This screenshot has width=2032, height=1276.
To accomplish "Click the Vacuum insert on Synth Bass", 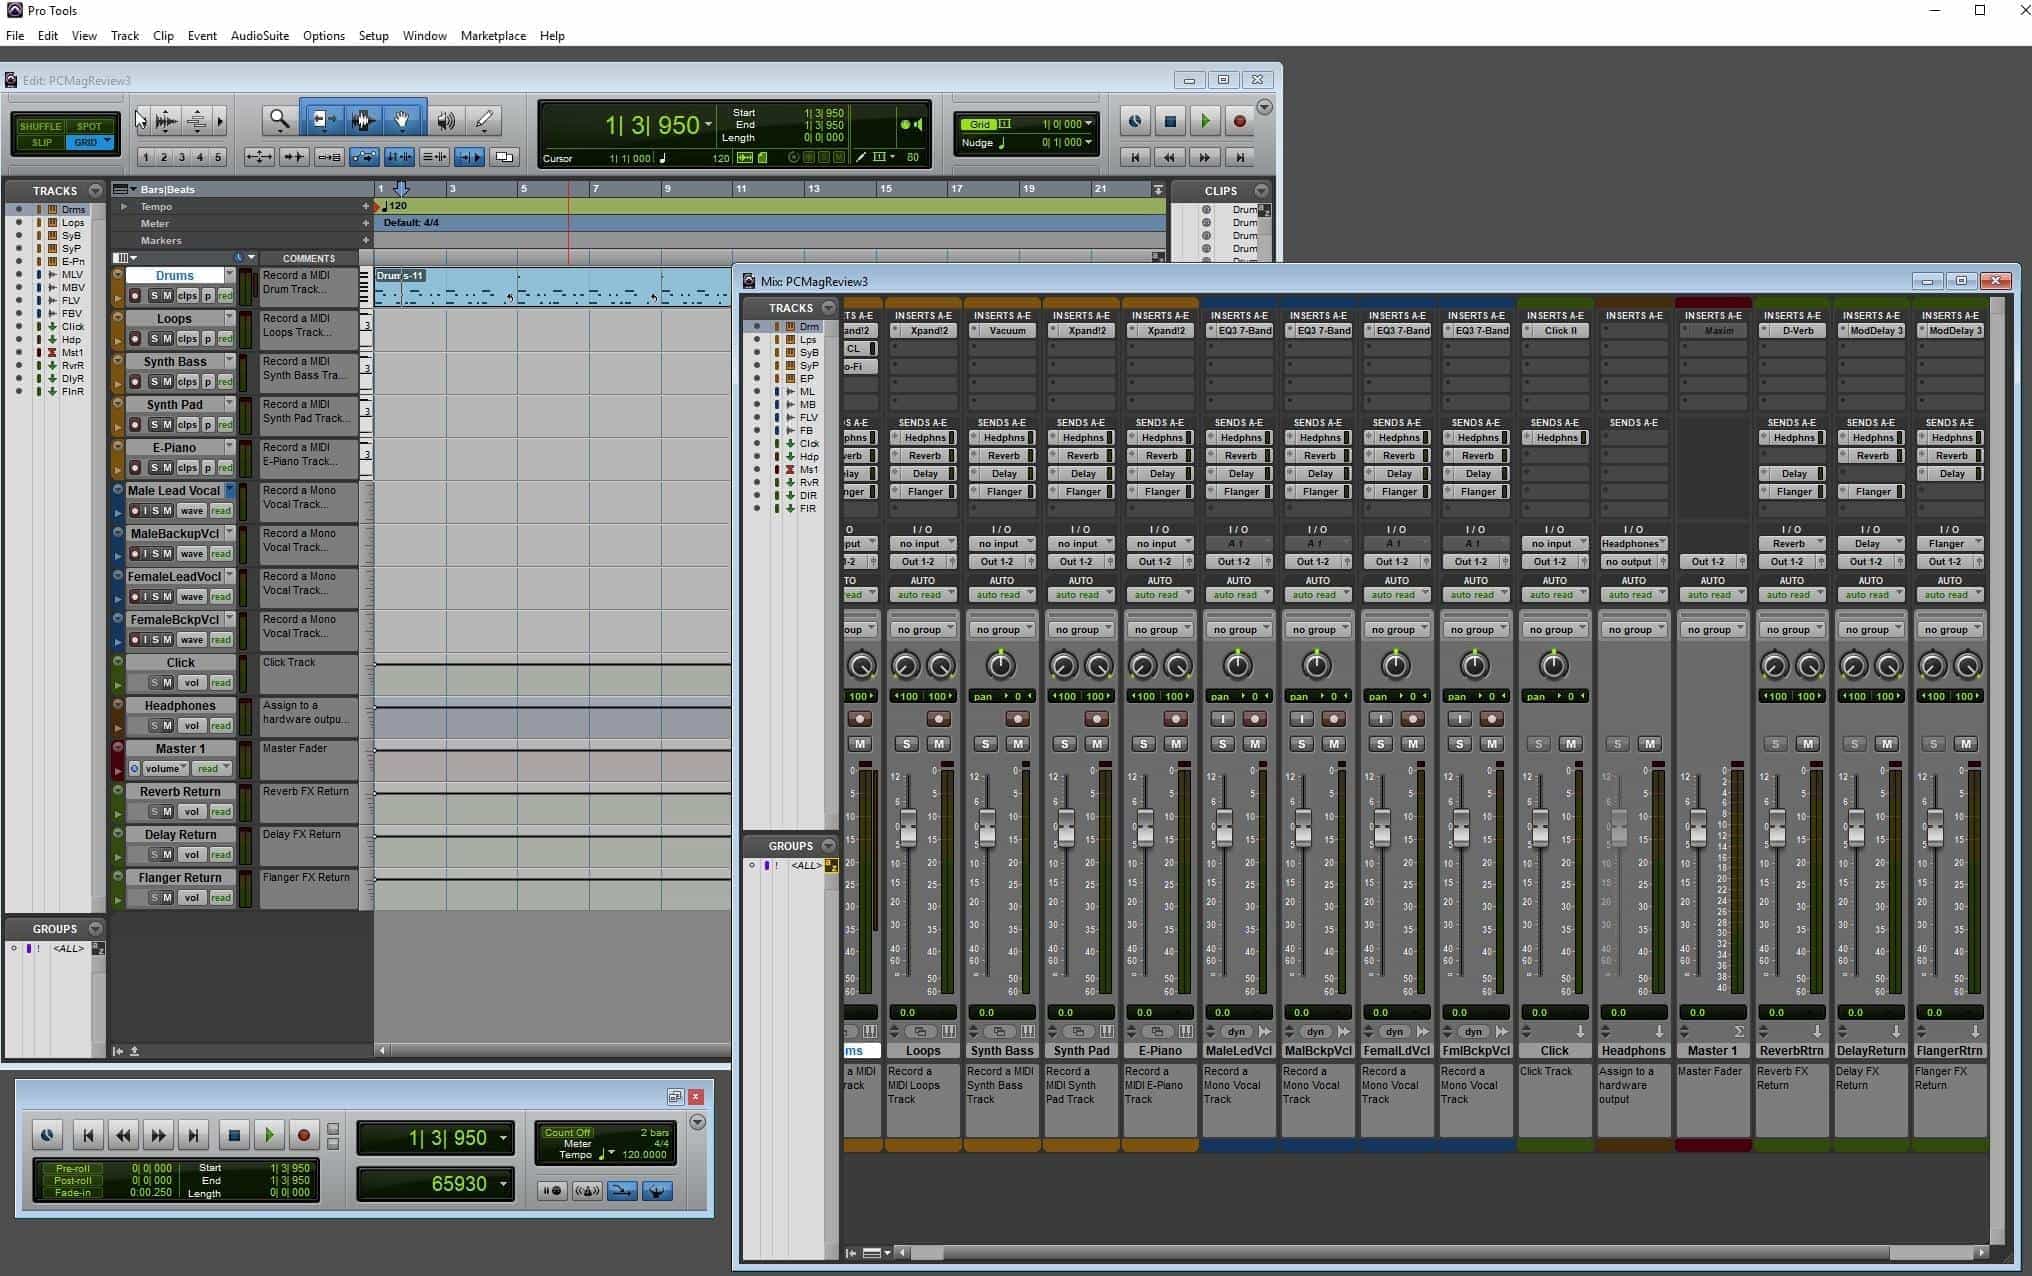I will pyautogui.click(x=1006, y=331).
